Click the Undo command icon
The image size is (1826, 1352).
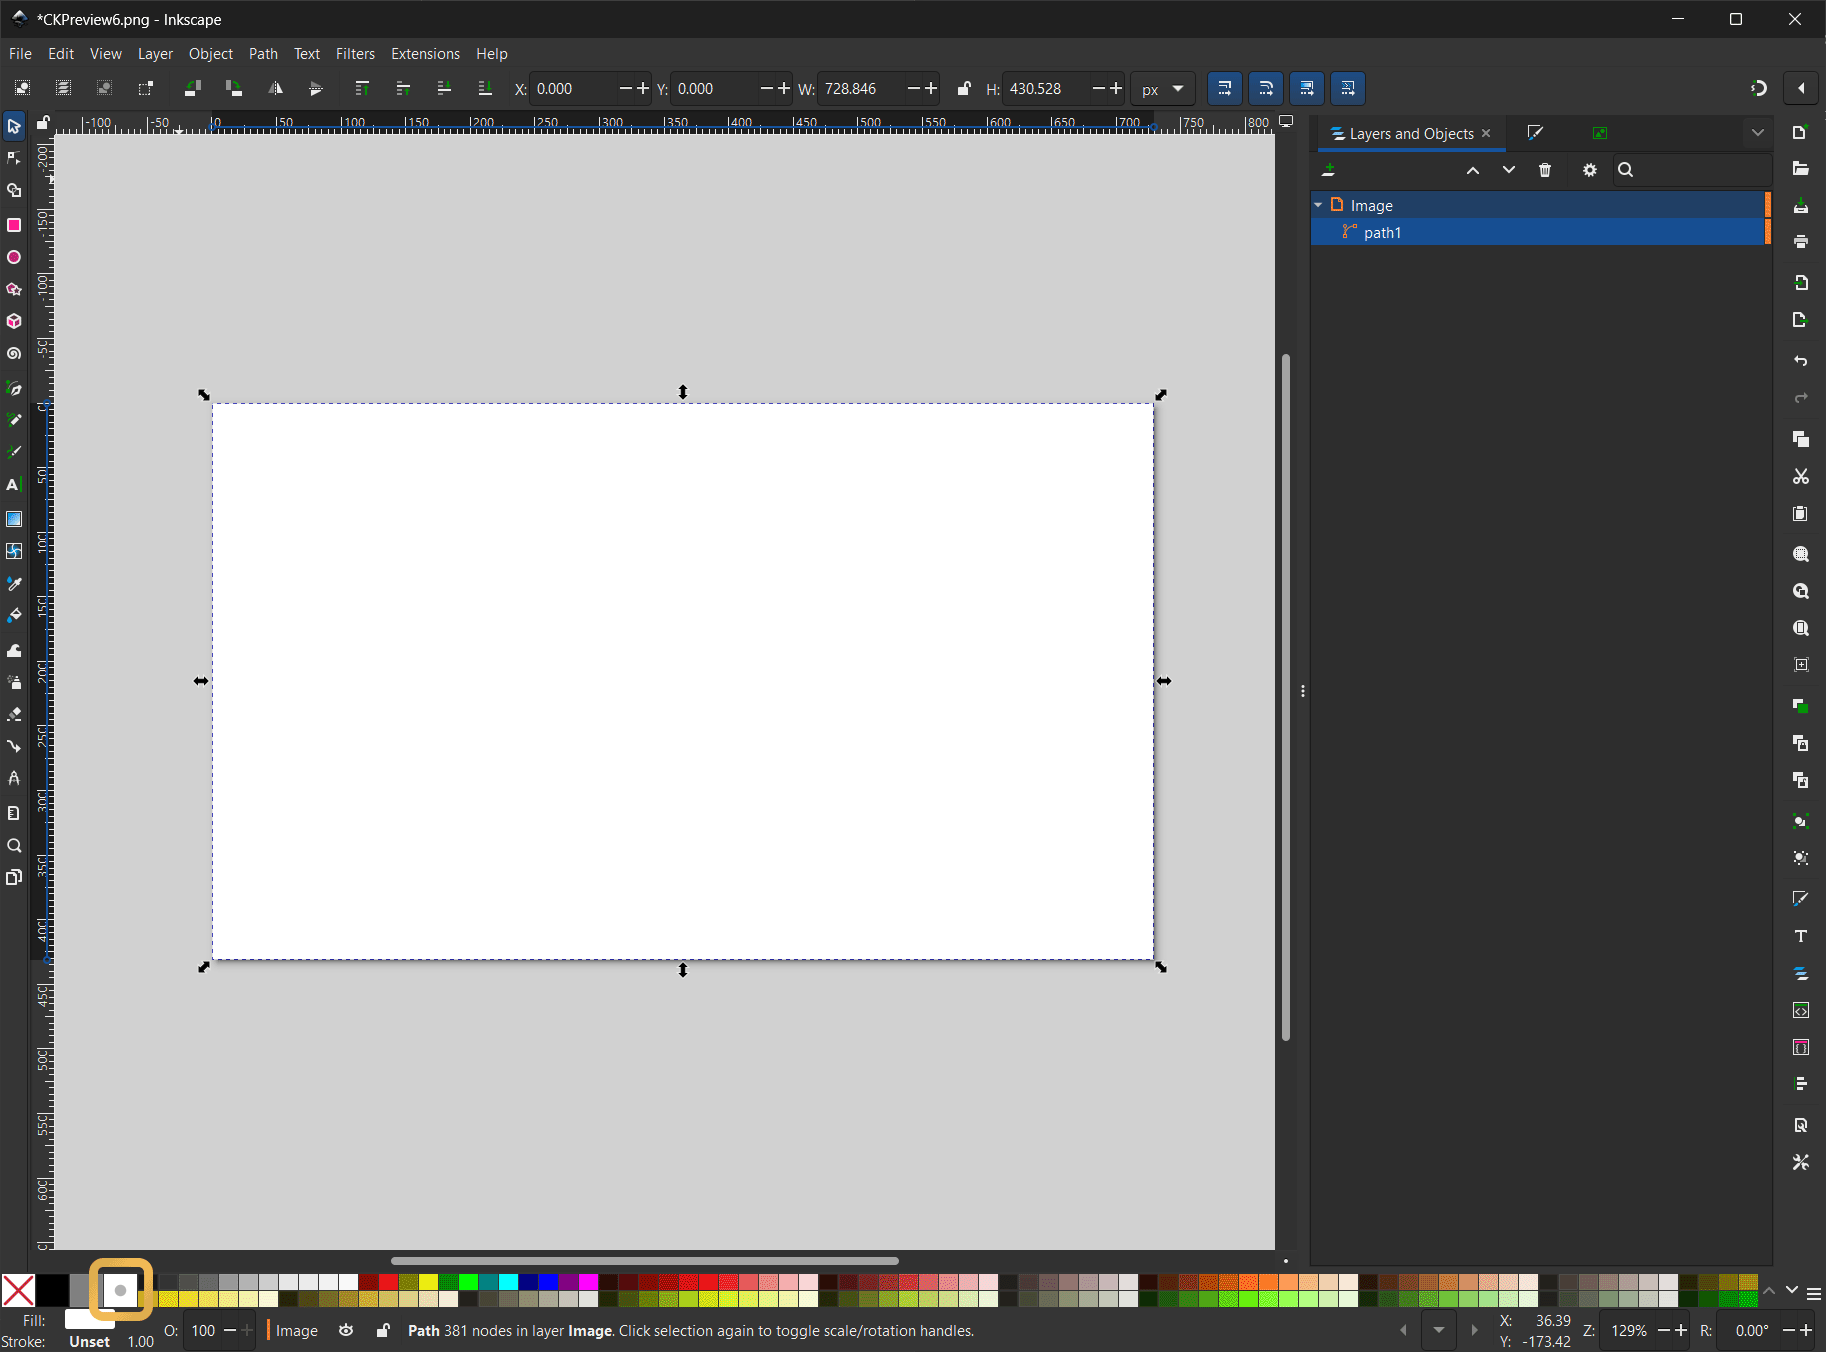tap(1801, 360)
